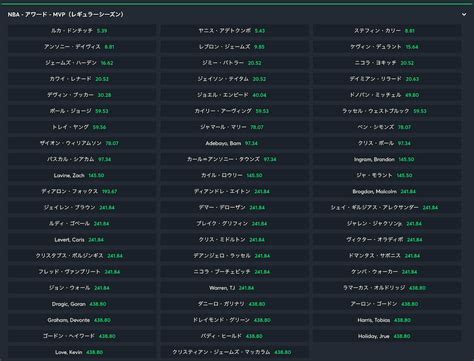Viewport: 474px width, 361px height.
Task: Click ドノバン・ミッチェル odds 49.80
Action: point(387,95)
